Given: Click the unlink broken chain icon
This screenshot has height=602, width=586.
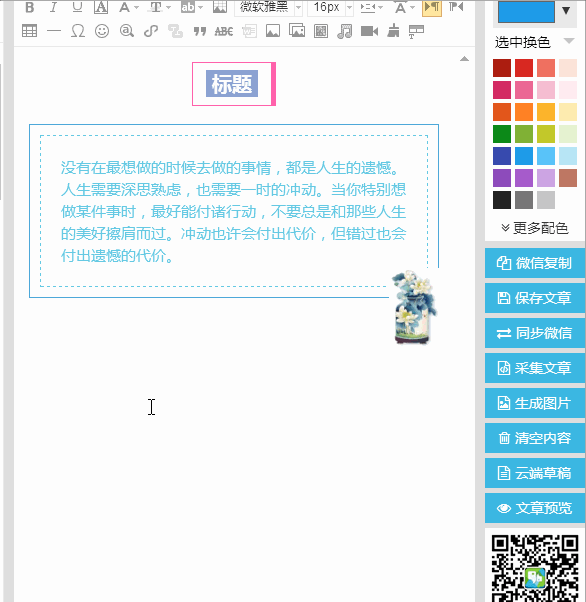Looking at the screenshot, I should [175, 31].
